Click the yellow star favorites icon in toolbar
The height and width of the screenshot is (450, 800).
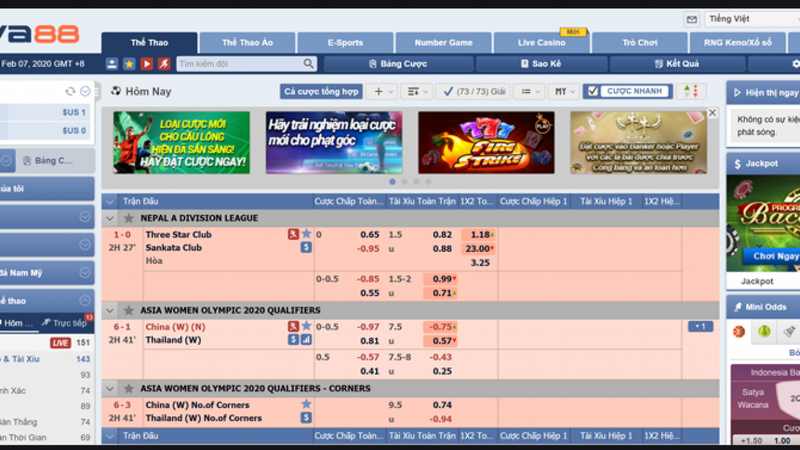(129, 63)
